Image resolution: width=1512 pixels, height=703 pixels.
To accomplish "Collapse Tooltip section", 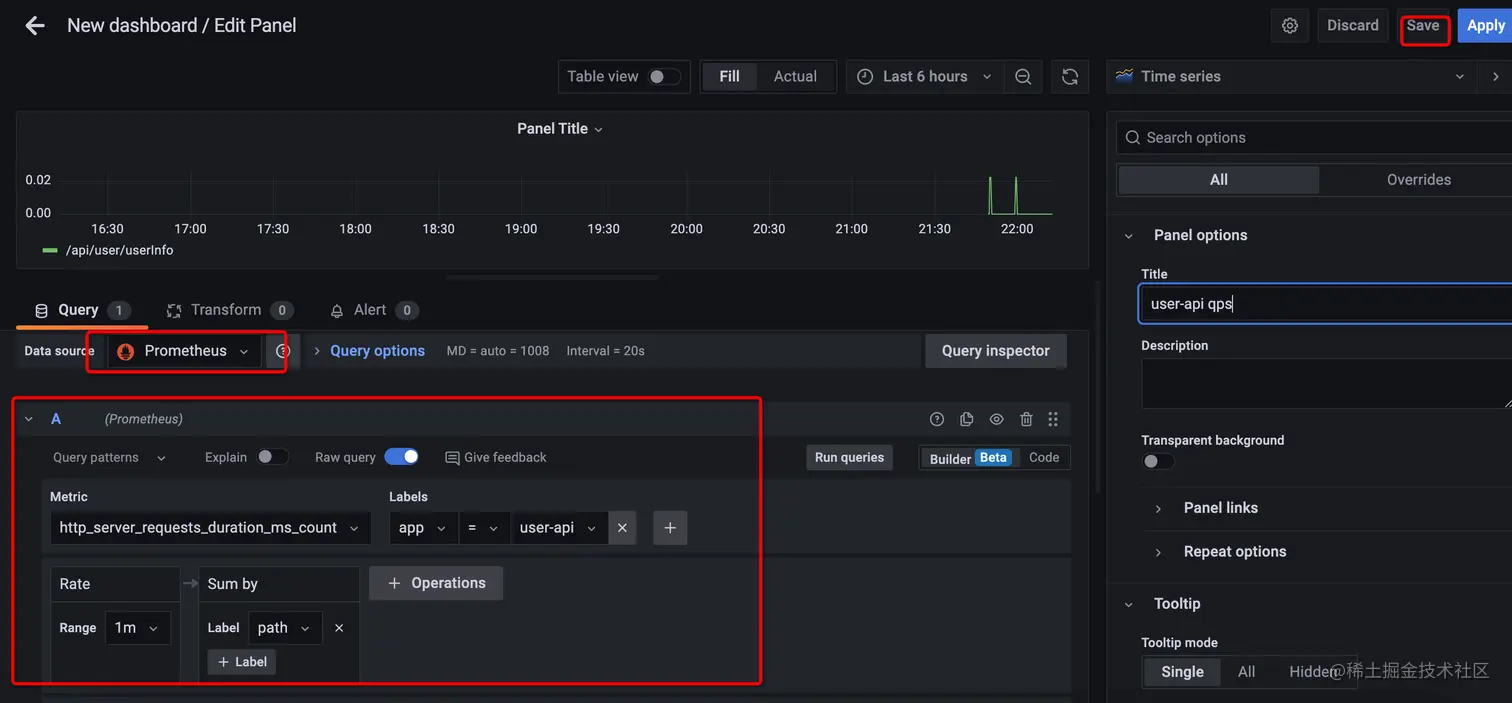I will (1128, 604).
